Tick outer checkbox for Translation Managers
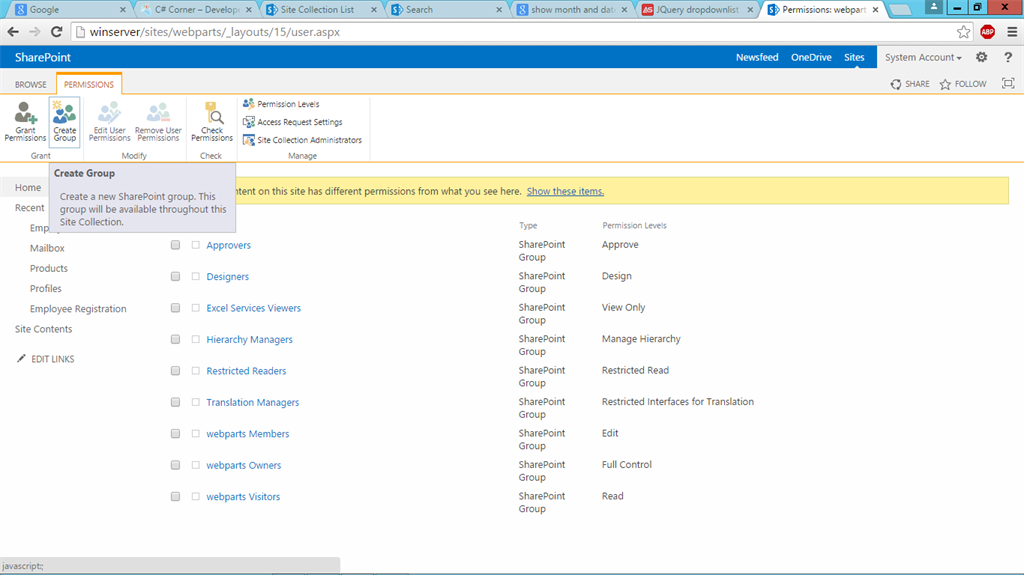The height and width of the screenshot is (575, 1024). tap(175, 402)
